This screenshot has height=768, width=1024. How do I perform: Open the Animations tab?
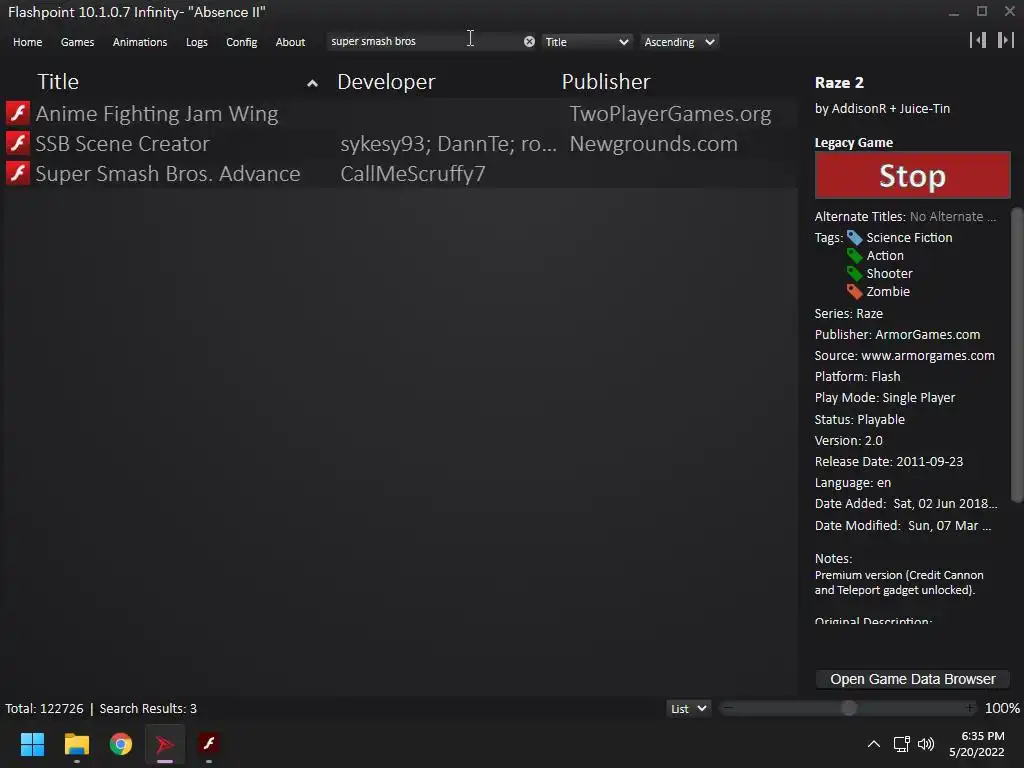click(x=140, y=42)
